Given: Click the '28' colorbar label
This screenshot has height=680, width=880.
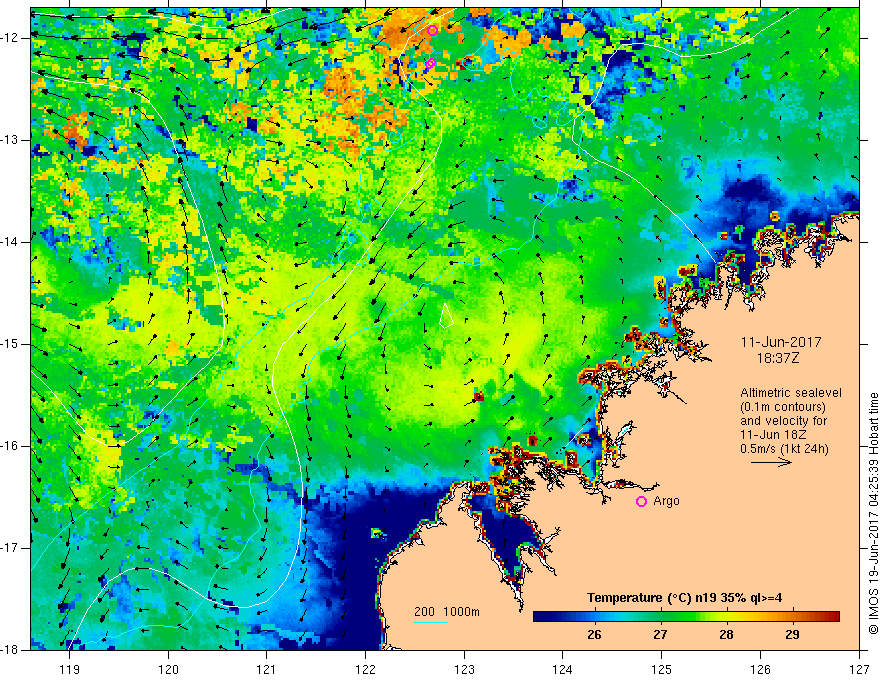Looking at the screenshot, I should (x=726, y=635).
